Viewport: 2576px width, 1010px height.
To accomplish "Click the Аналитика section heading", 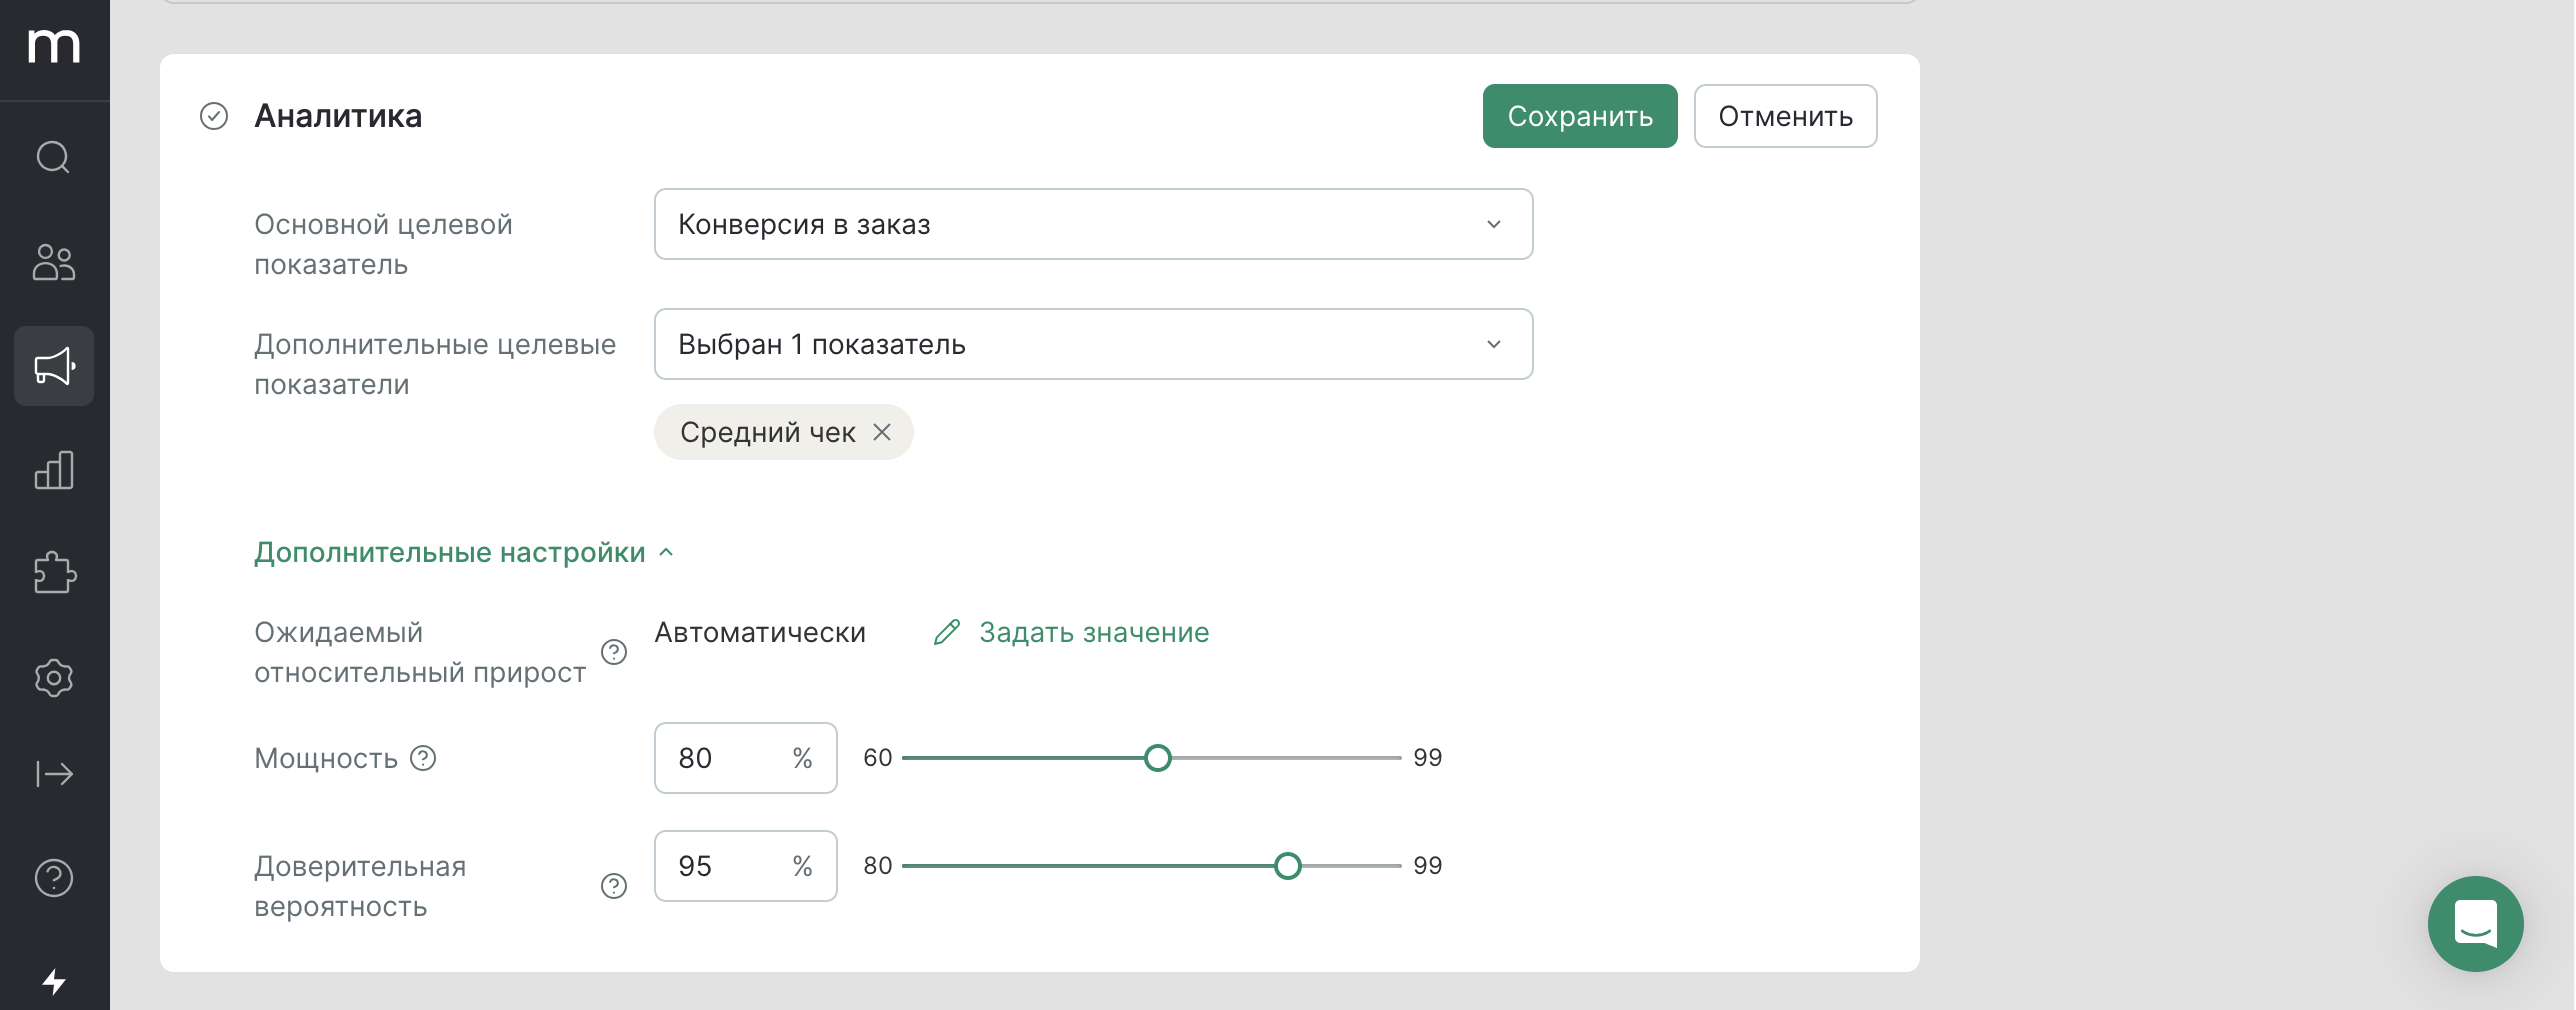I will (338, 116).
